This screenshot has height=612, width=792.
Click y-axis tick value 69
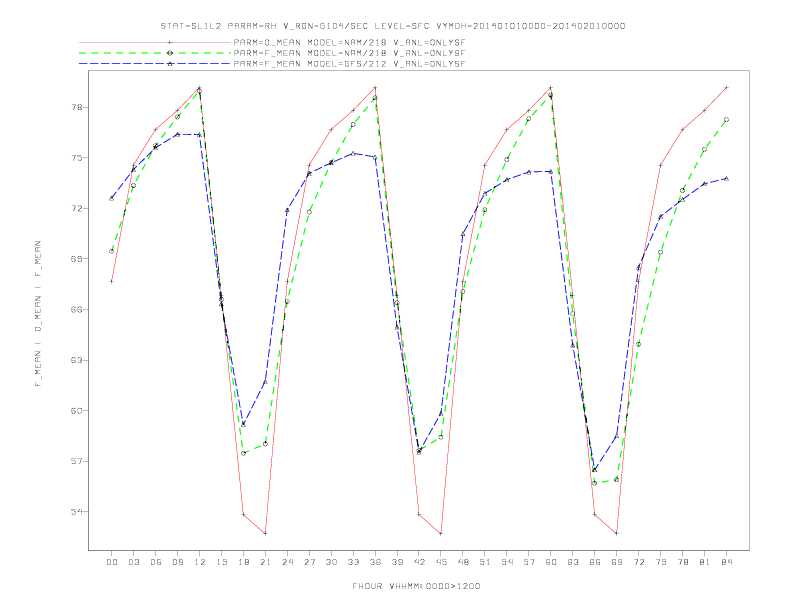[x=77, y=259]
